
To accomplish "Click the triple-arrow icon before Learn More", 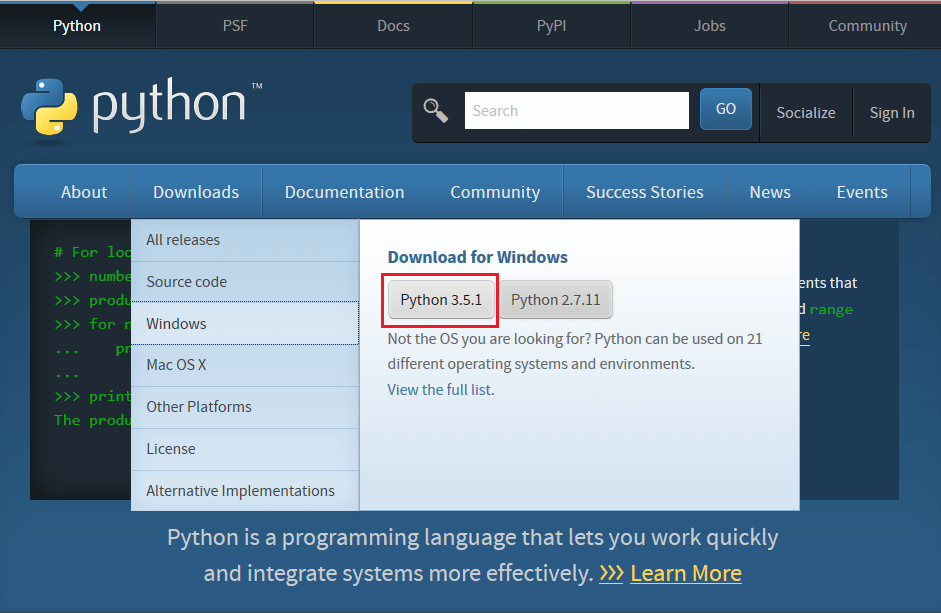I will 612,573.
